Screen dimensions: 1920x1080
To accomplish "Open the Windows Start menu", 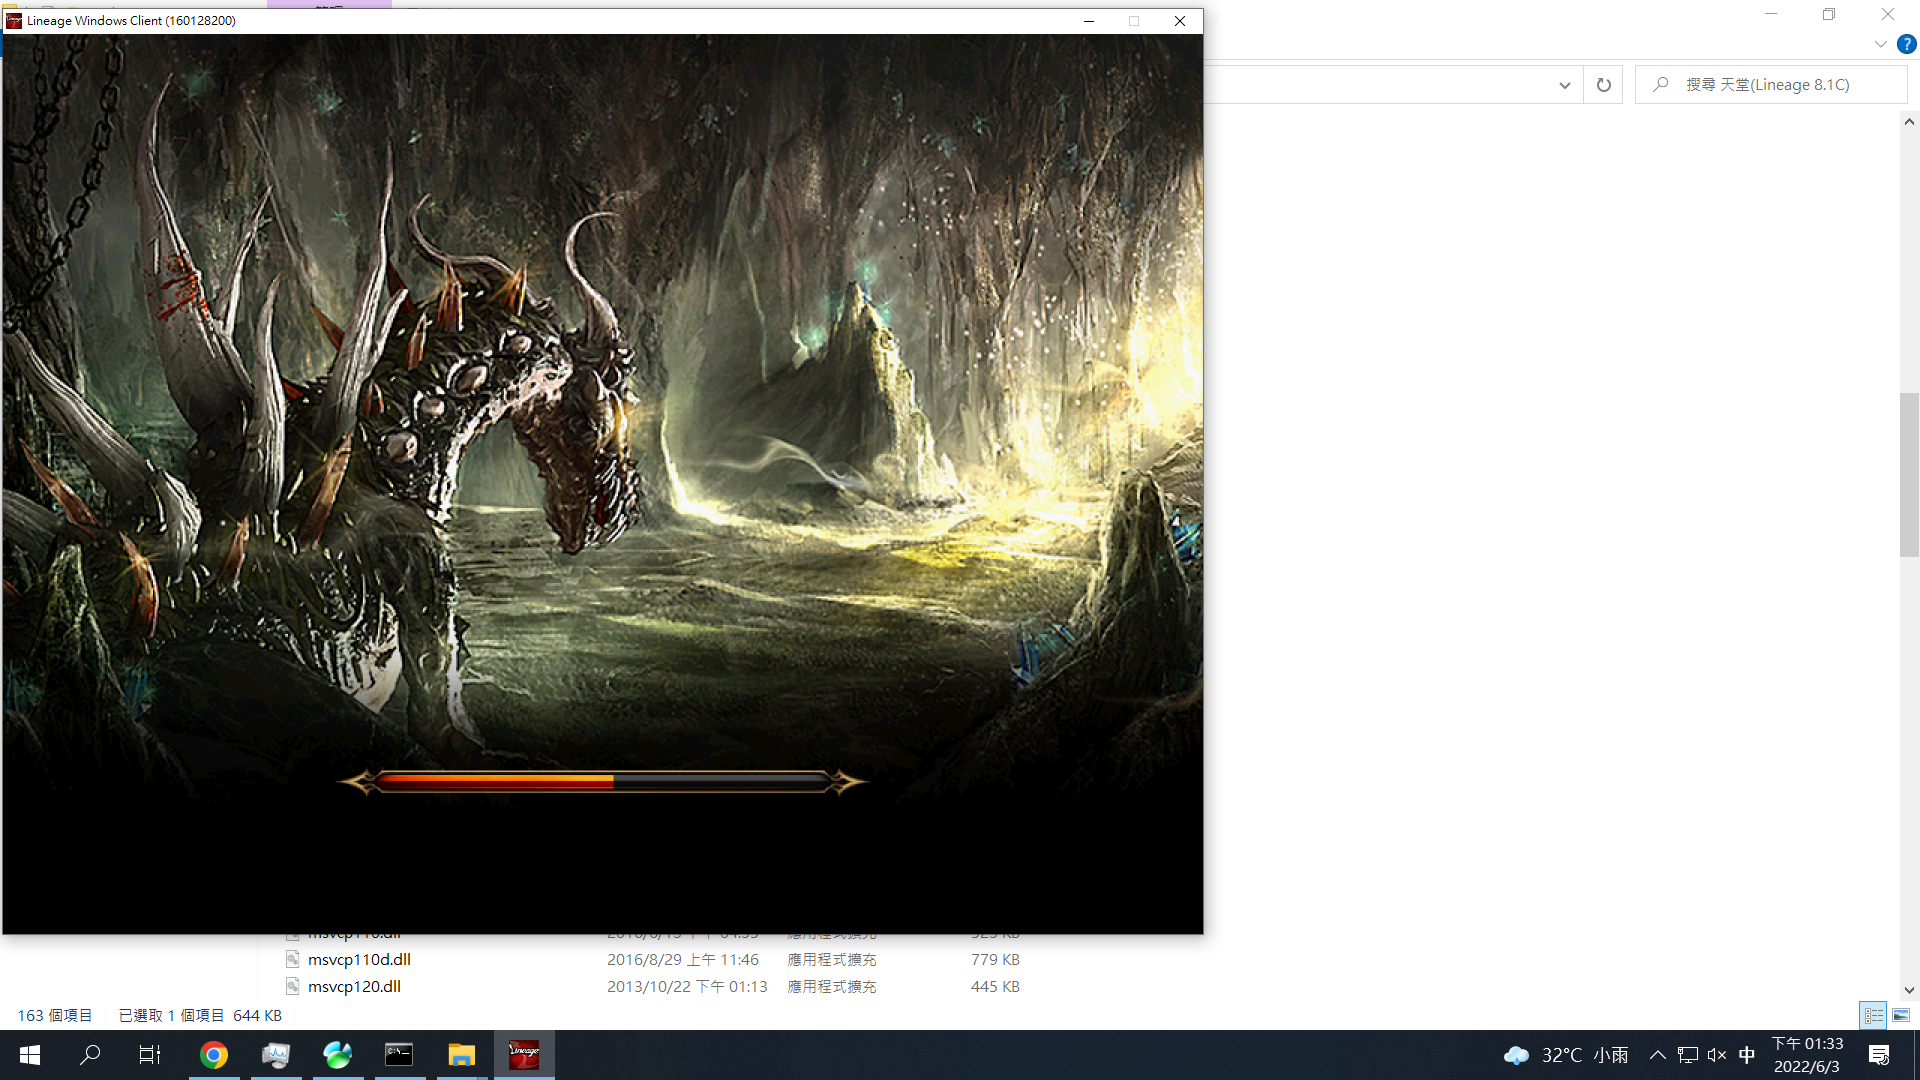I will tap(30, 1055).
